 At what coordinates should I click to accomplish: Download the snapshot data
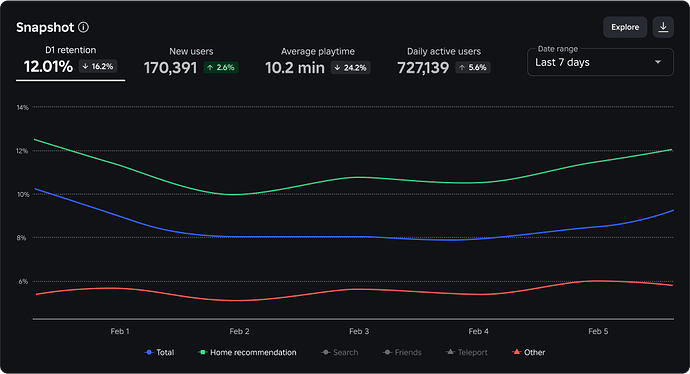[x=663, y=27]
